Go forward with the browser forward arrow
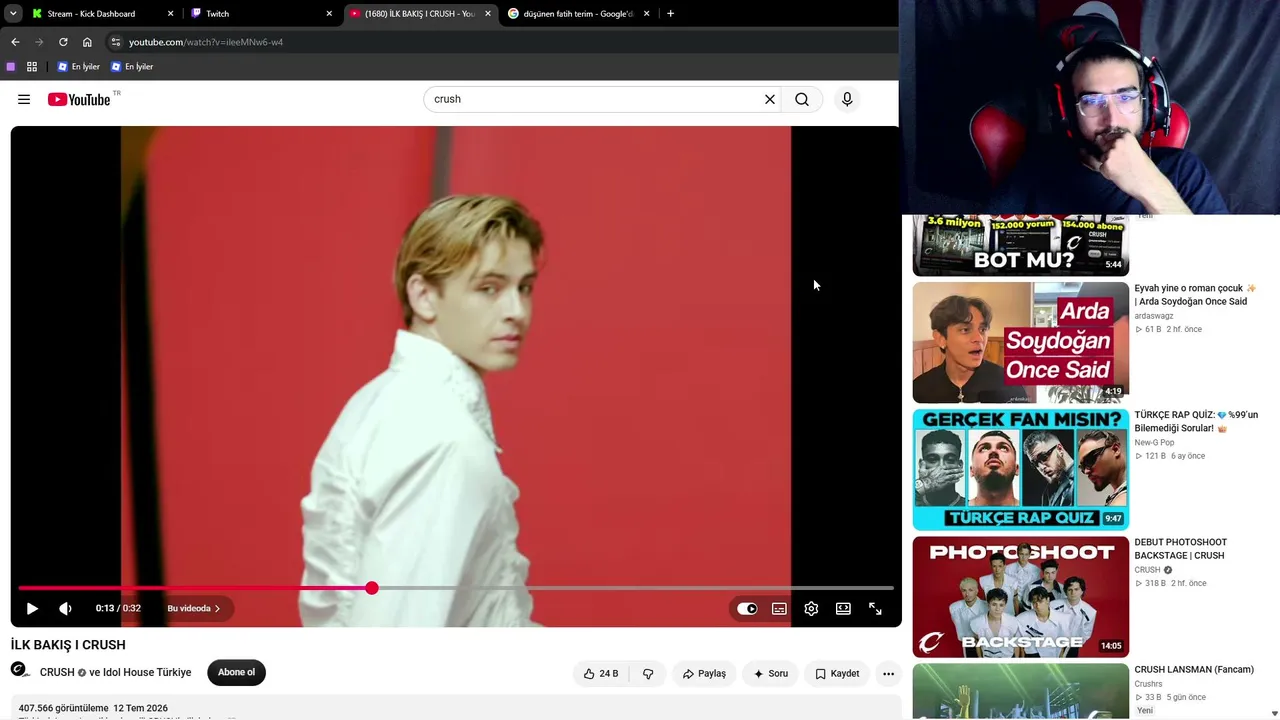 (x=39, y=42)
